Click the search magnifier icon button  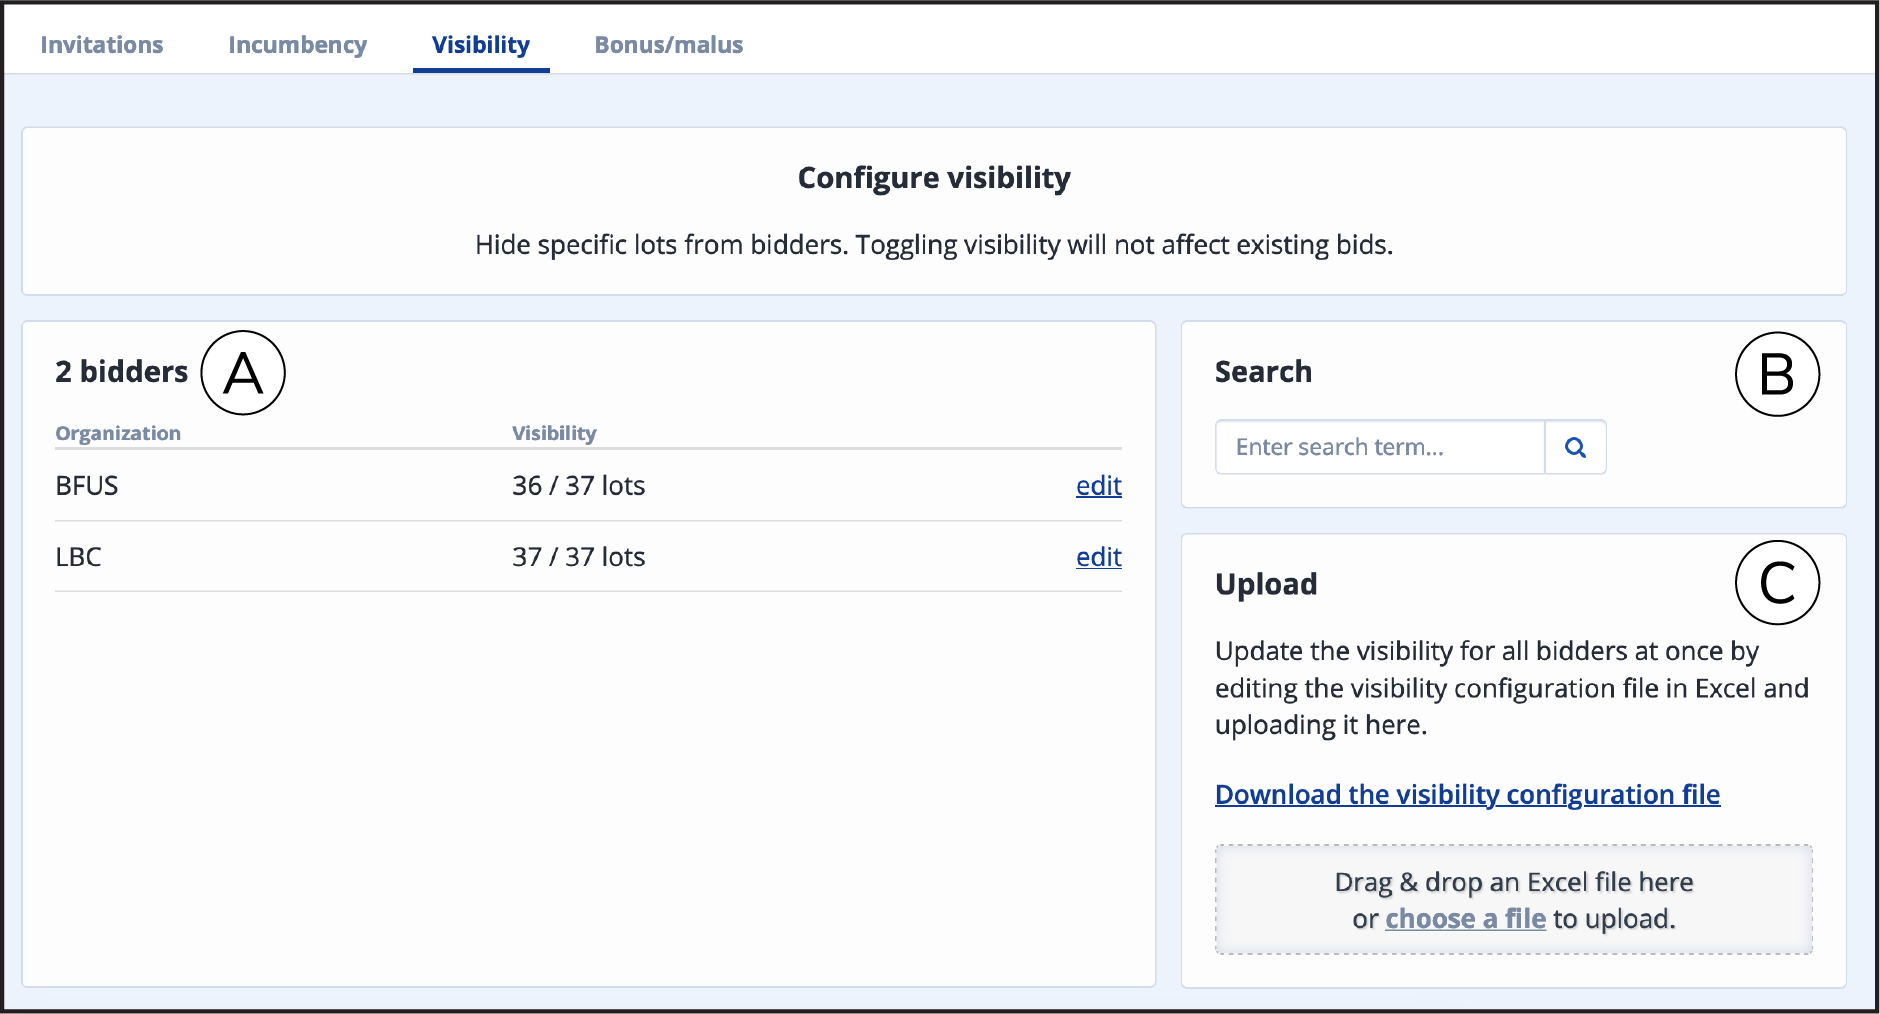point(1575,447)
